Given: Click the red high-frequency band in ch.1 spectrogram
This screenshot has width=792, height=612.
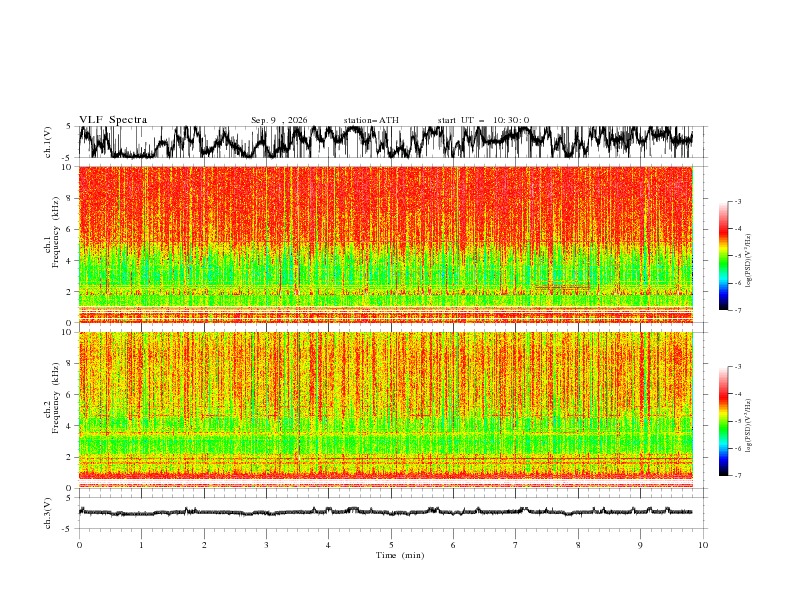Looking at the screenshot, I should (385, 205).
